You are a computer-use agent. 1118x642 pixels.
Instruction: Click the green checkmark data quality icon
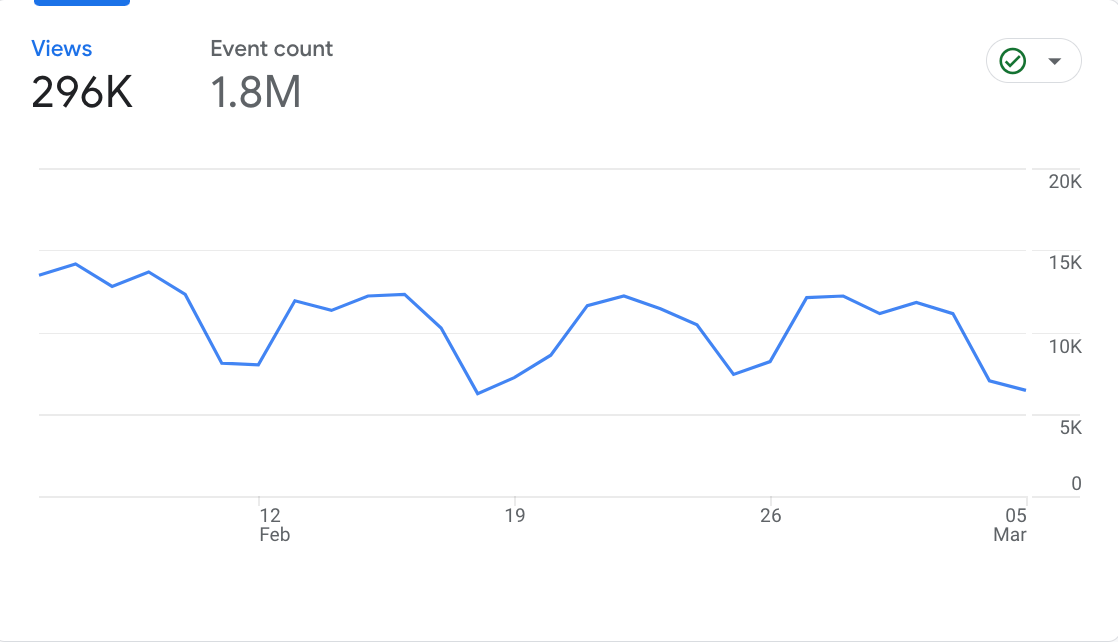click(x=1012, y=61)
